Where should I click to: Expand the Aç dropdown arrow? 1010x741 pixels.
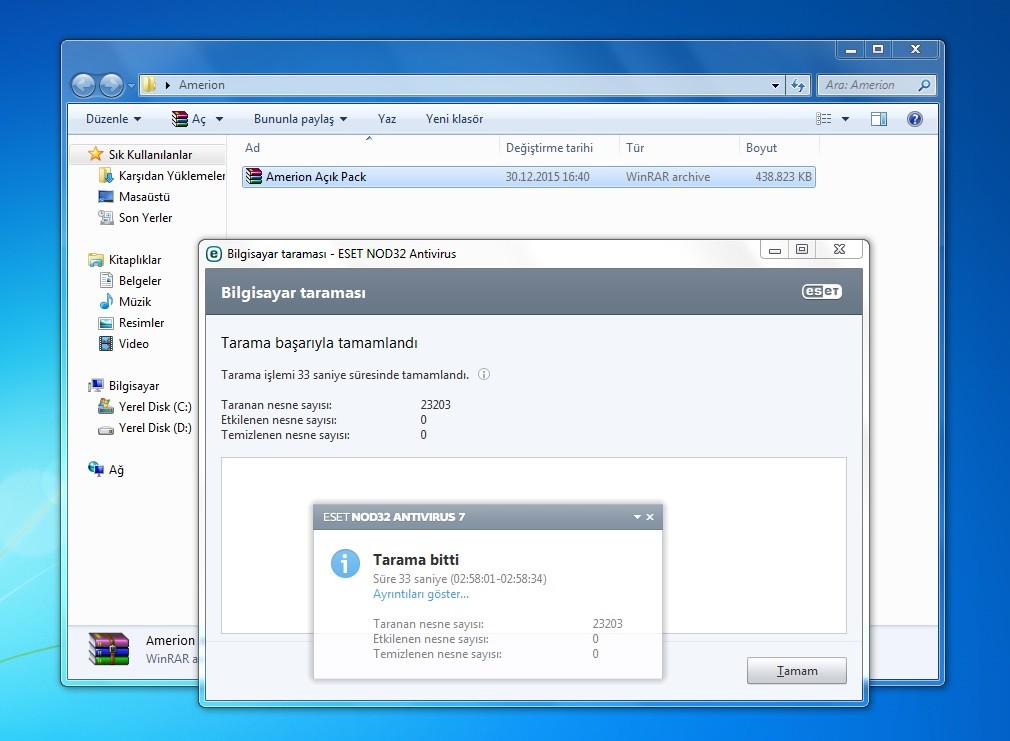click(220, 119)
